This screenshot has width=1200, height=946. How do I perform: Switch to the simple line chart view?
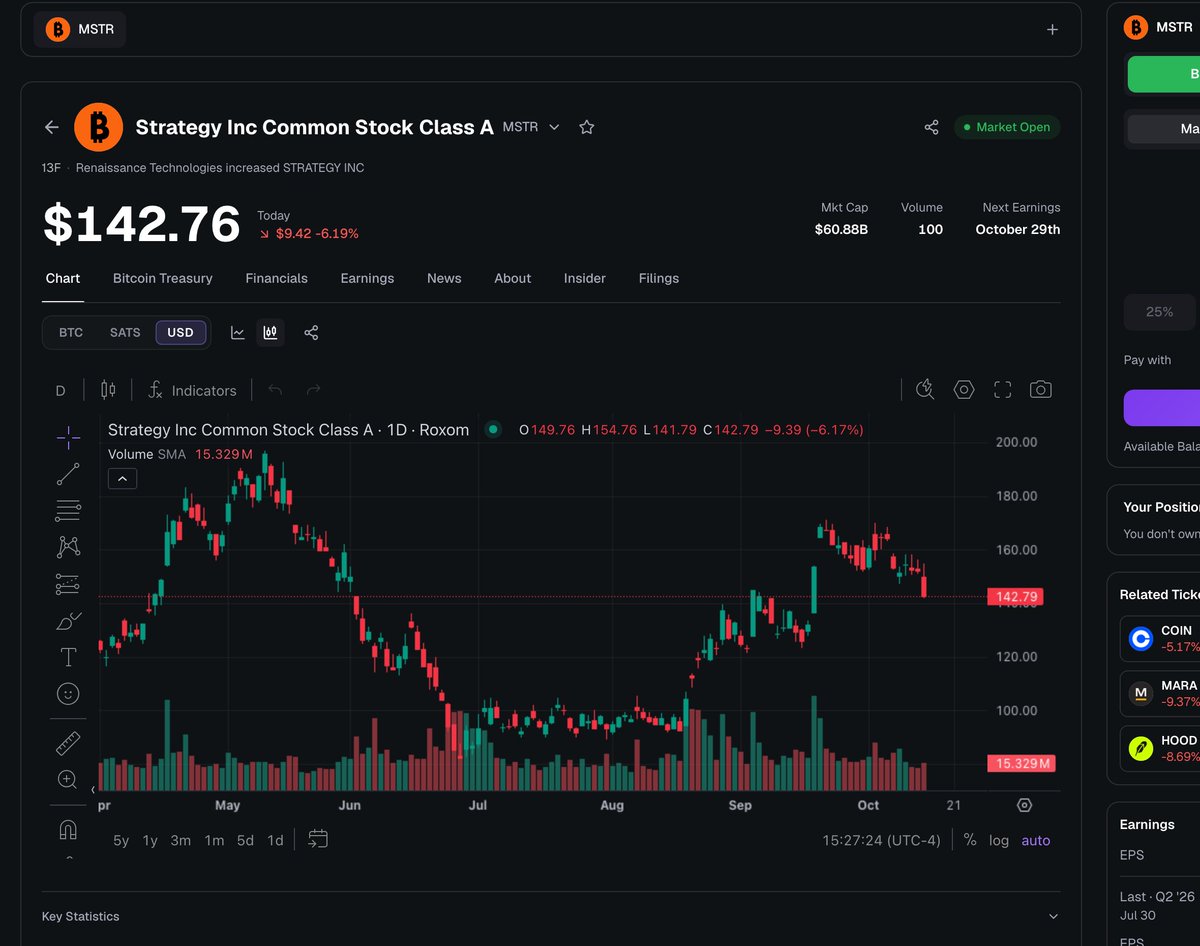tap(238, 333)
